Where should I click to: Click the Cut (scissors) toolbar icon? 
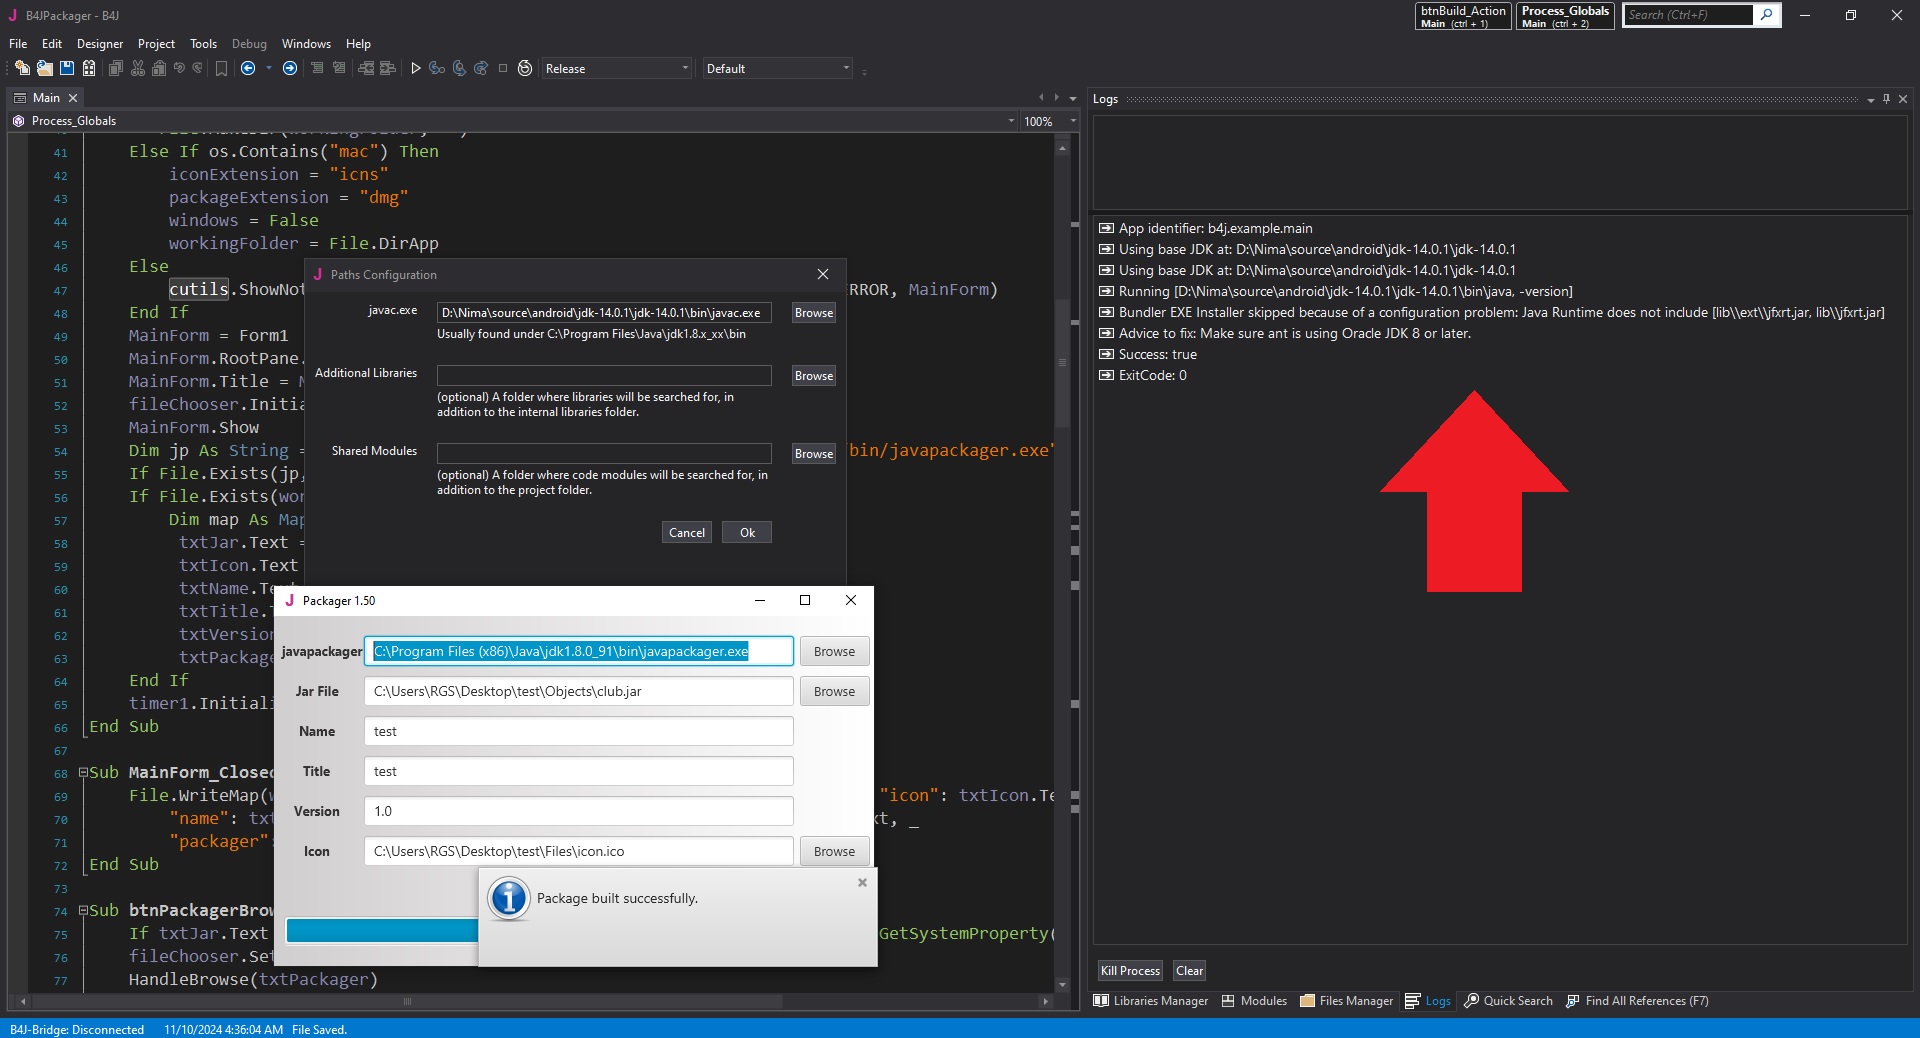pyautogui.click(x=138, y=68)
